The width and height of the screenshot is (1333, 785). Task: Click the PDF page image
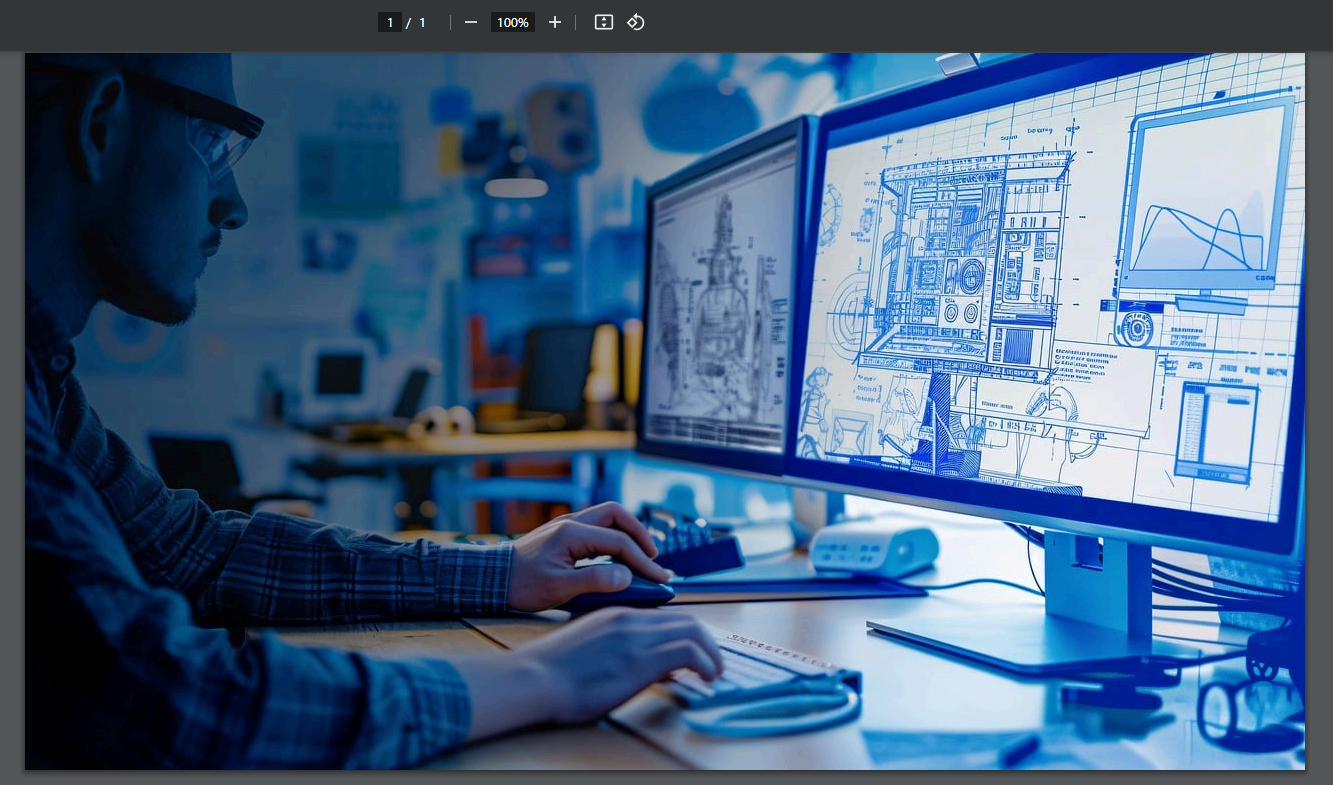pyautogui.click(x=665, y=411)
